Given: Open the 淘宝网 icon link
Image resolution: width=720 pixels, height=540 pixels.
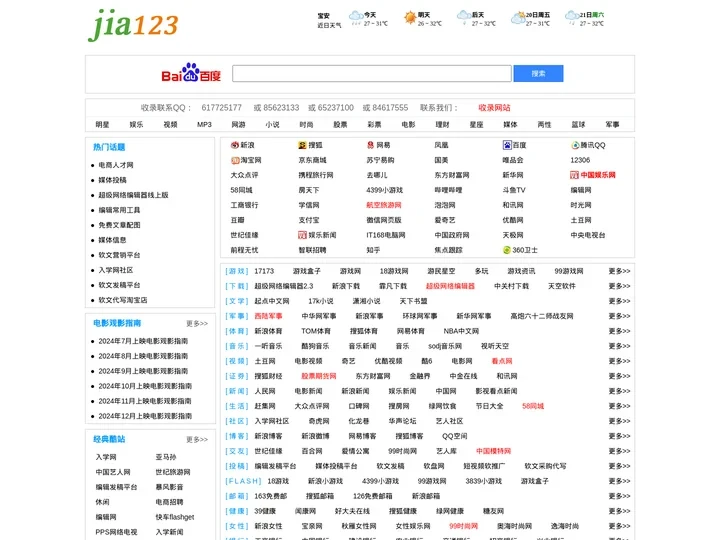Looking at the screenshot, I should click(235, 160).
